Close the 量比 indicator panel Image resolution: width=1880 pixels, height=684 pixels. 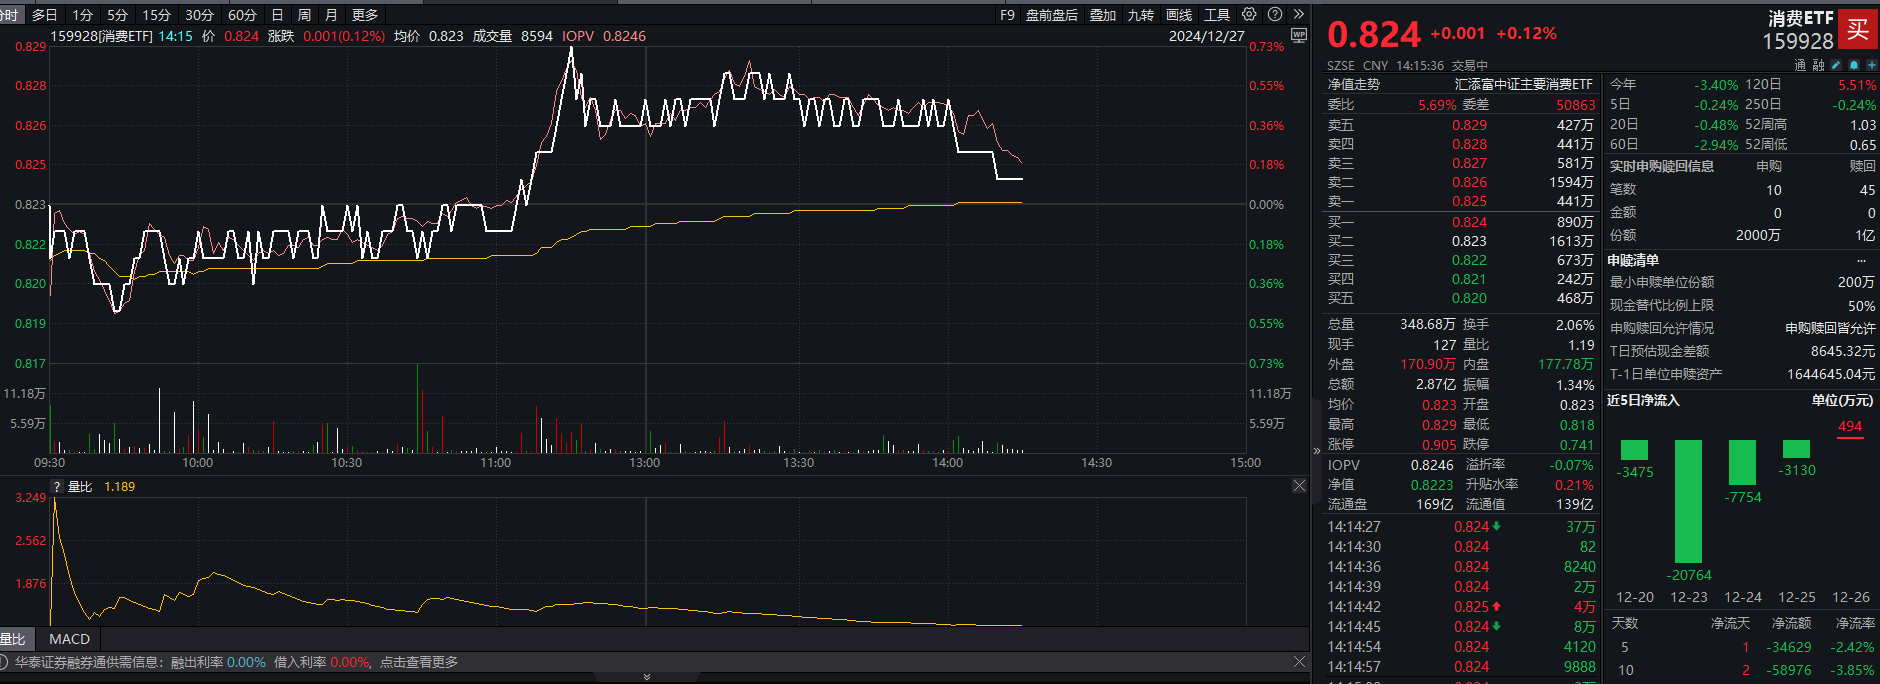[x=1299, y=486]
